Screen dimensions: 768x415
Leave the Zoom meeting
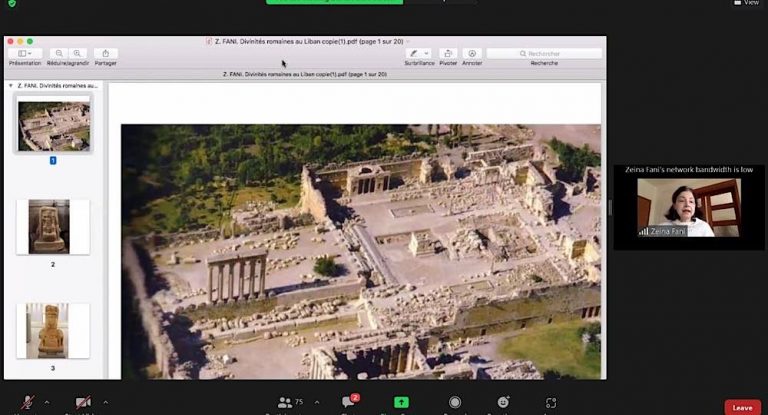coord(742,407)
